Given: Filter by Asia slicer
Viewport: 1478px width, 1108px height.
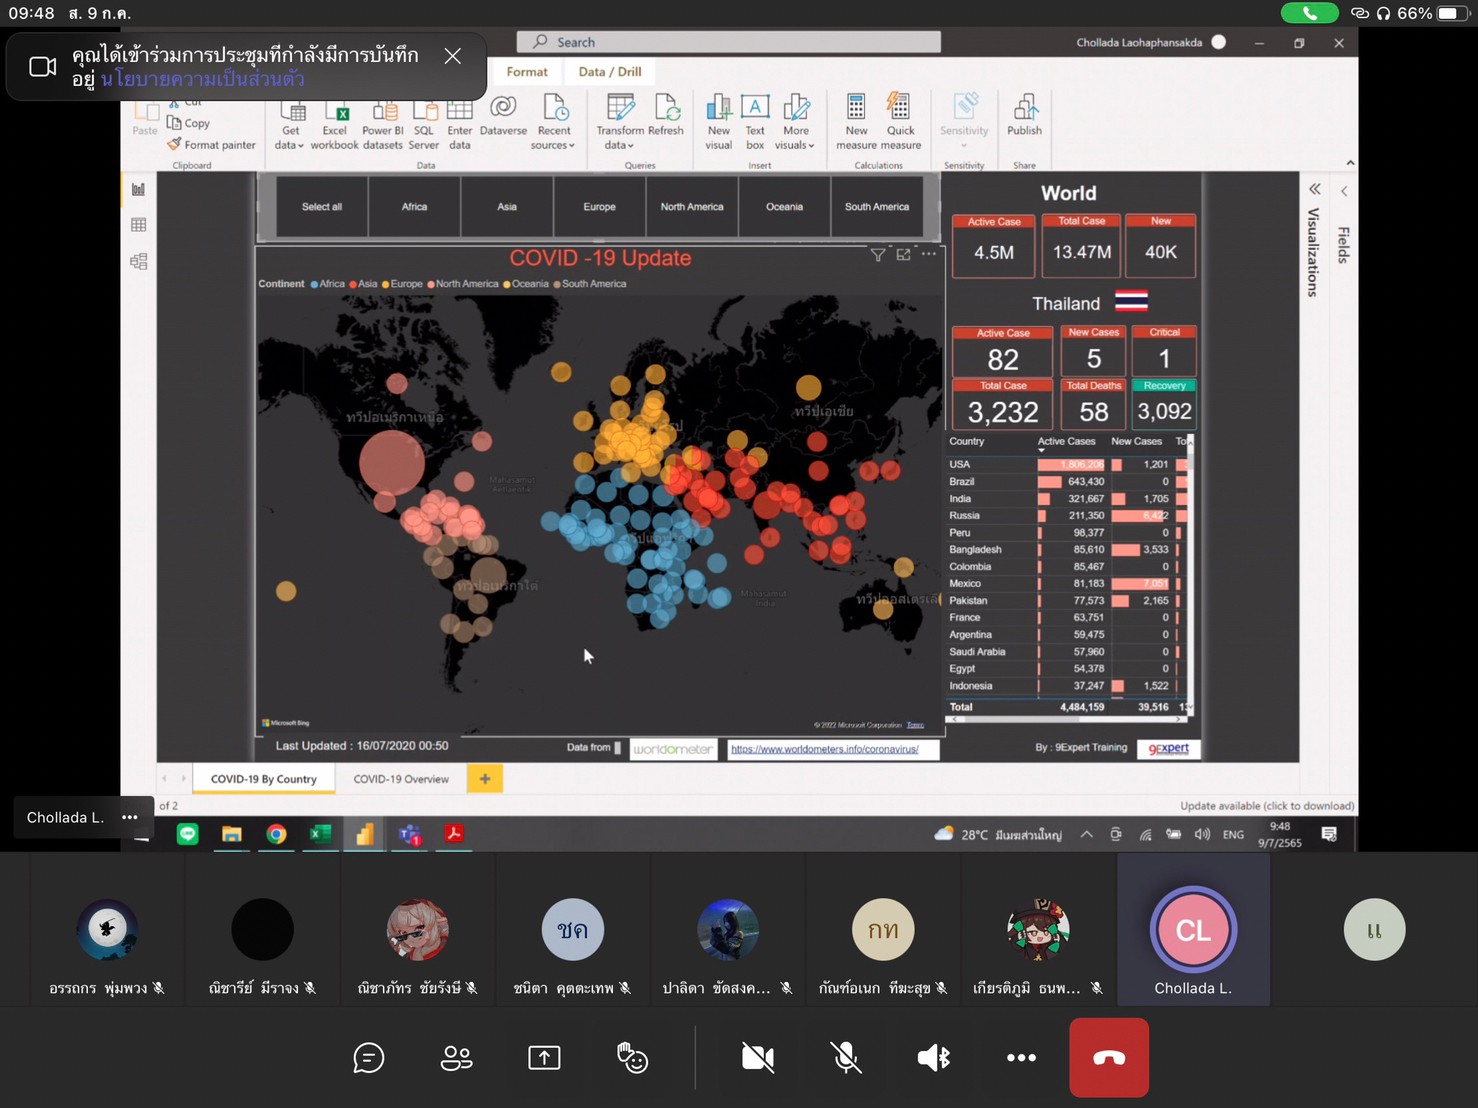Looking at the screenshot, I should coord(507,207).
